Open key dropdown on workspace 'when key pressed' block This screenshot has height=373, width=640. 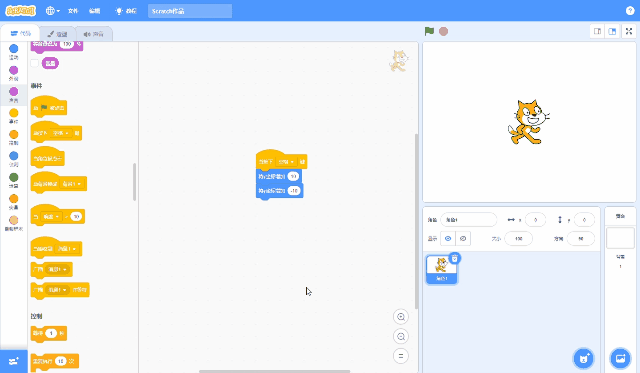[x=286, y=162]
